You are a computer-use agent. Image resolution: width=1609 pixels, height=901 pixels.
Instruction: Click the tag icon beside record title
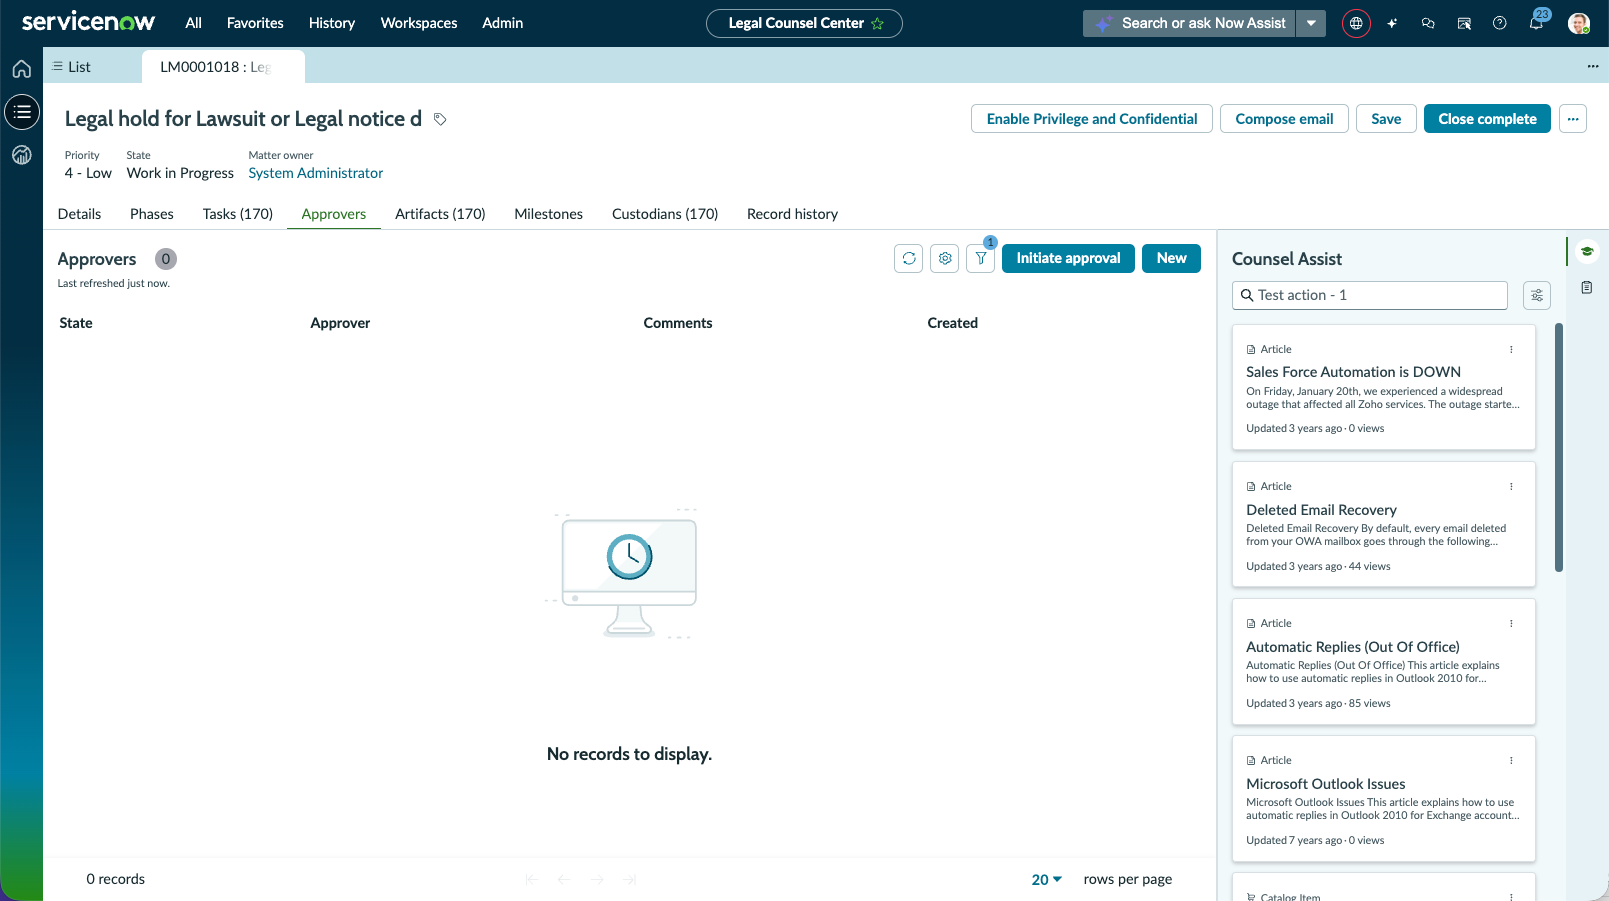point(440,119)
